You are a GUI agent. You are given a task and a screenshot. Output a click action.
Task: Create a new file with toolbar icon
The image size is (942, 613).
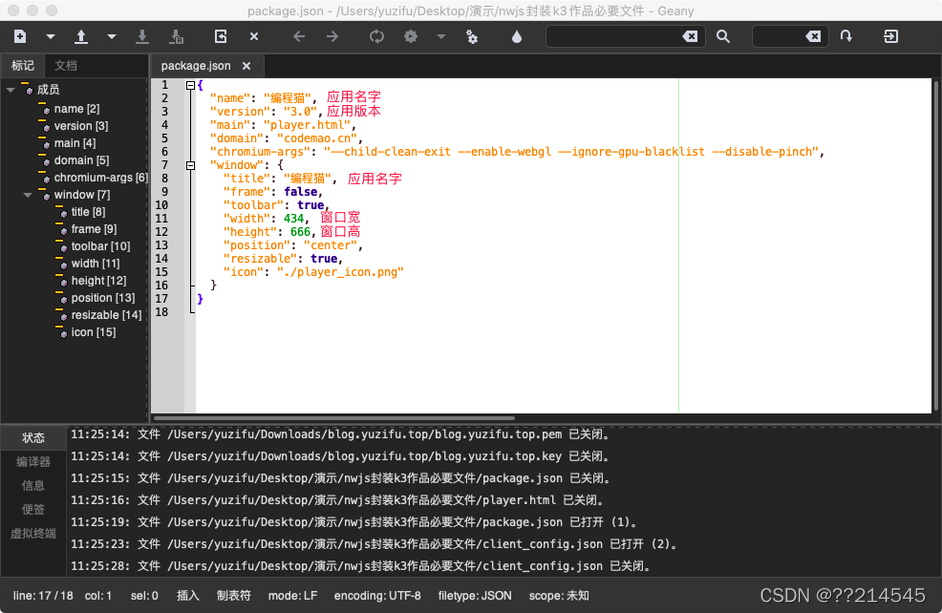(20, 37)
